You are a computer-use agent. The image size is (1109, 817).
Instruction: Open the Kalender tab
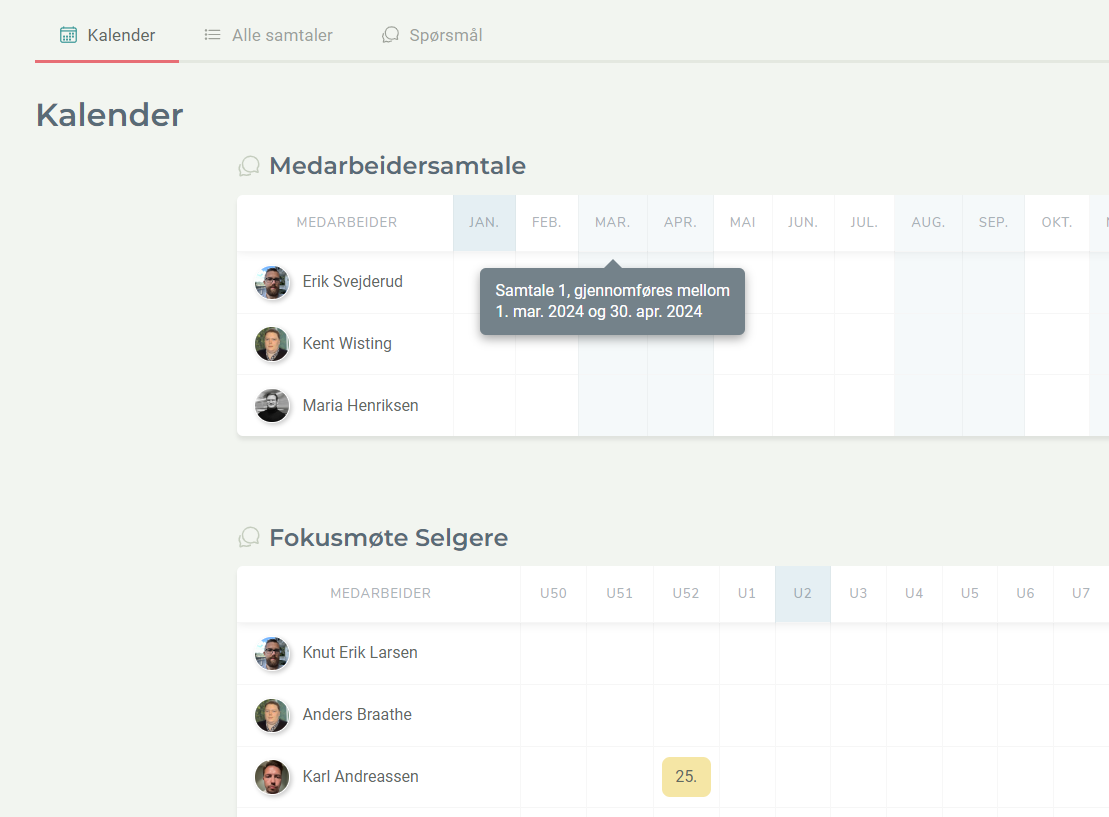(x=107, y=35)
